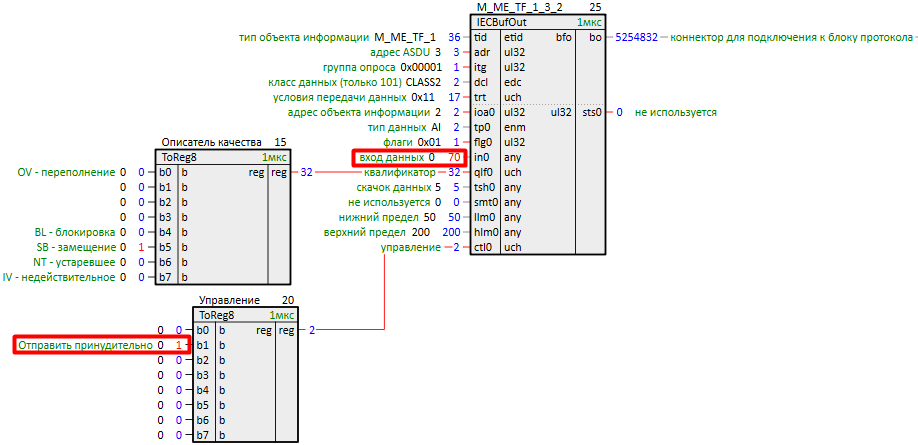
Task: Click the условия передачи данных value 17
Action: point(453,97)
